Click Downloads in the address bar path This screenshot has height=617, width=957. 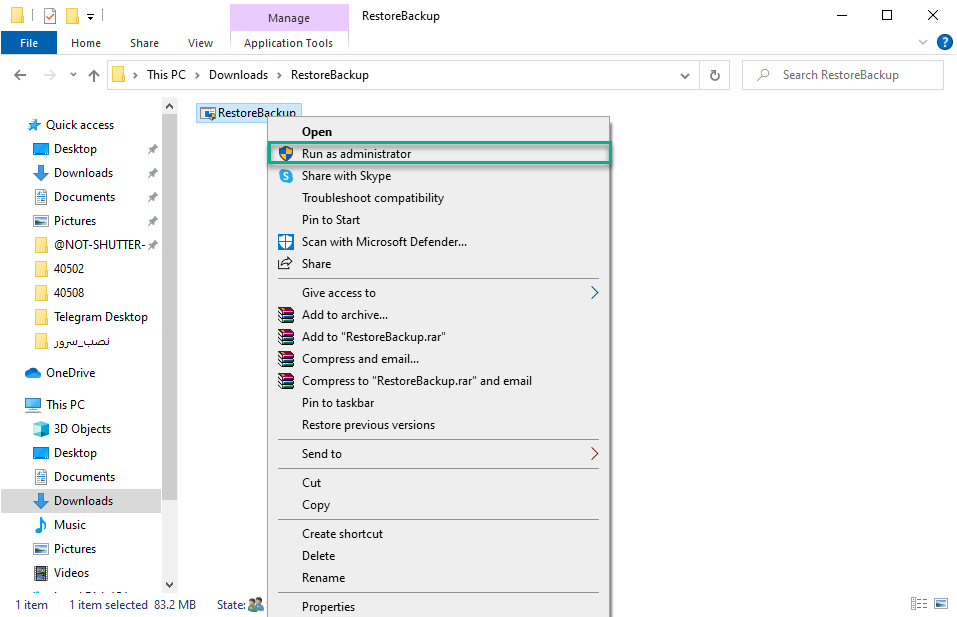click(239, 75)
